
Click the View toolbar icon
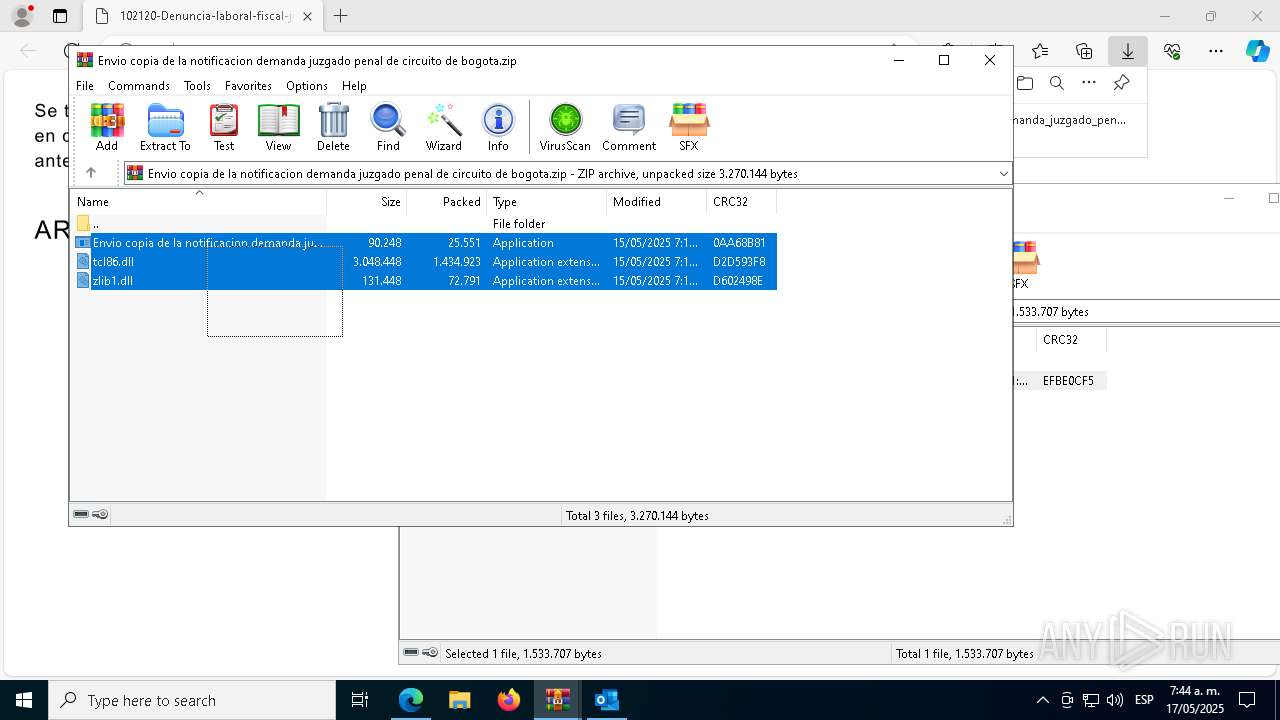pos(278,127)
